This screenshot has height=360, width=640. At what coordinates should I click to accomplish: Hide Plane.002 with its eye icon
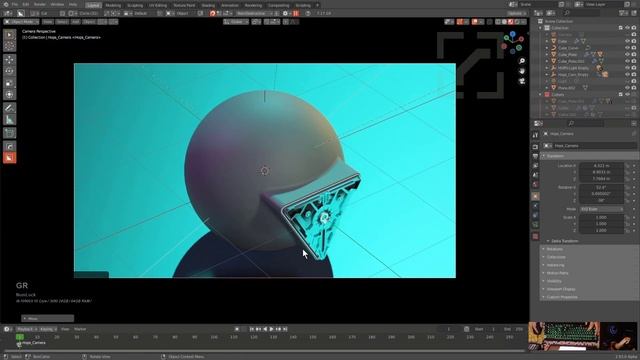click(627, 88)
